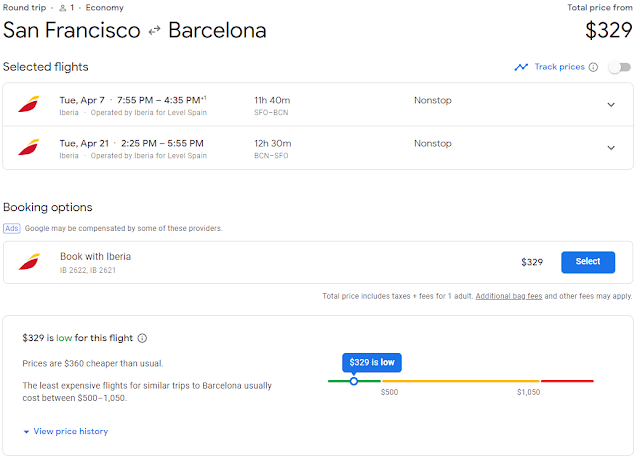
Task: Click the red high-price segment of the bar
Action: click(567, 381)
